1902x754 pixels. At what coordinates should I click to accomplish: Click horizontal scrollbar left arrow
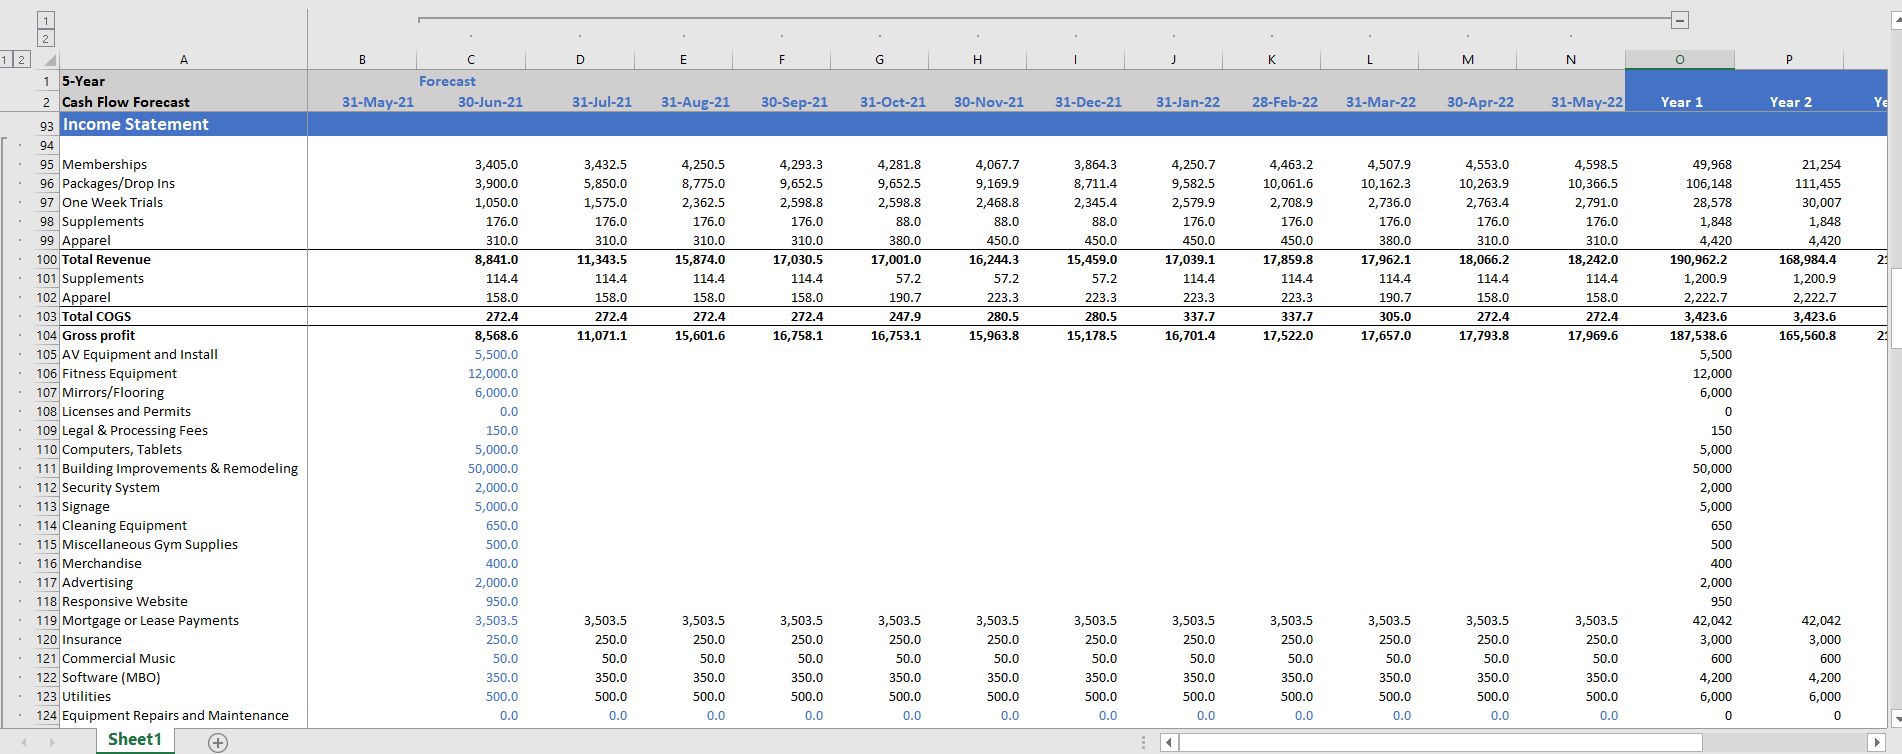point(1169,742)
